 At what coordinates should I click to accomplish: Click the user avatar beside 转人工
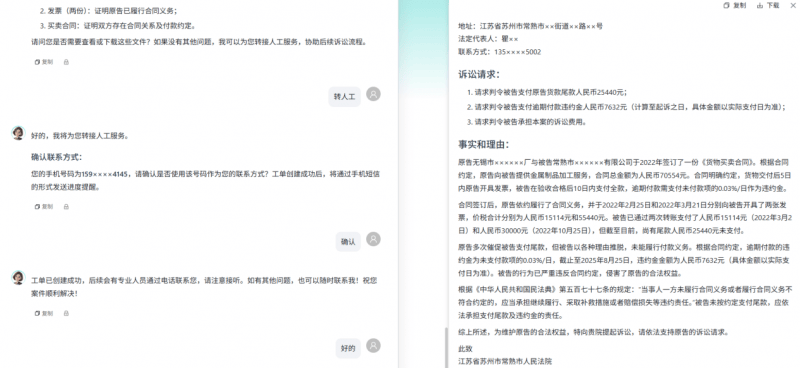click(373, 94)
